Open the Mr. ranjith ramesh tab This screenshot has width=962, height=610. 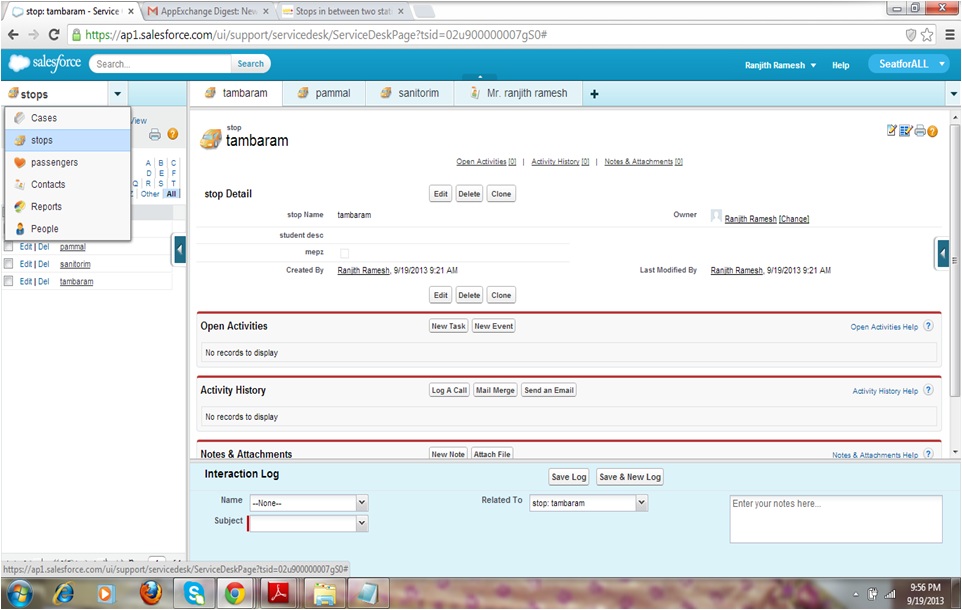click(x=518, y=93)
